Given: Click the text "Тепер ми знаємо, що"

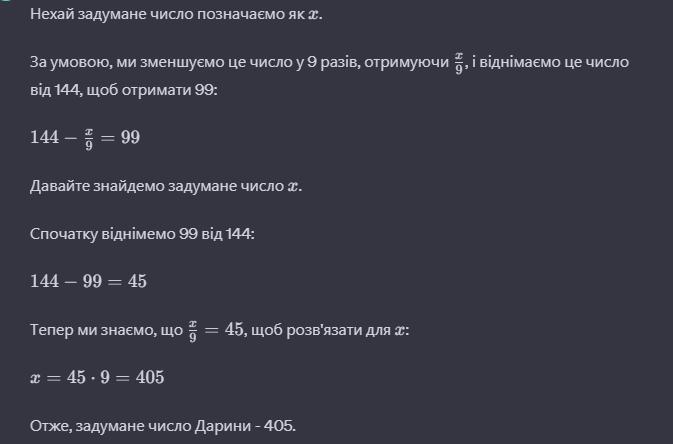Looking at the screenshot, I should click(106, 330).
